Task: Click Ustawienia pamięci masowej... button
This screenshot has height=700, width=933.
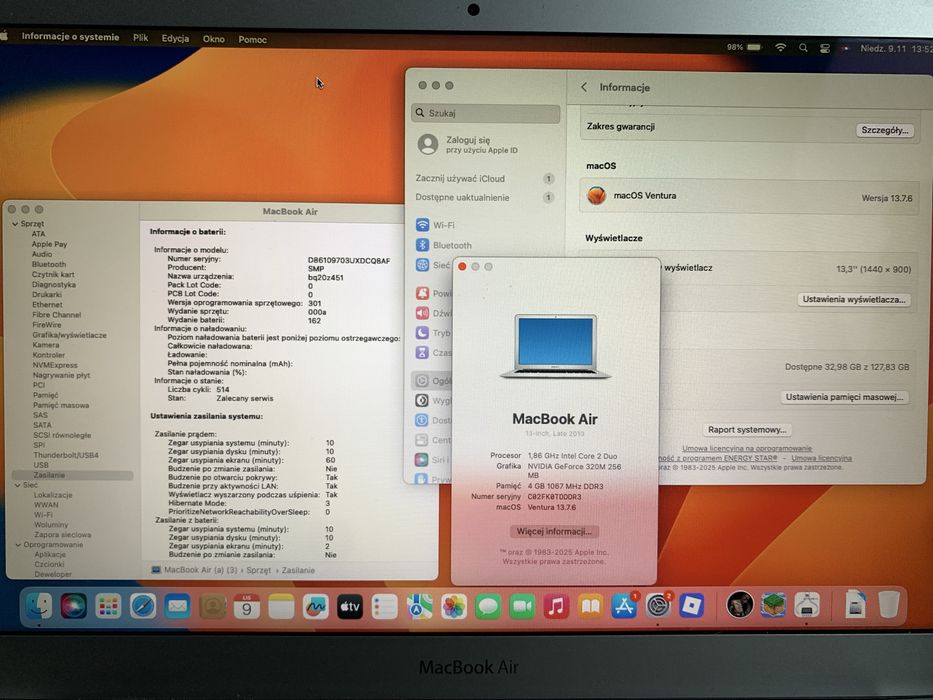Action: [844, 397]
